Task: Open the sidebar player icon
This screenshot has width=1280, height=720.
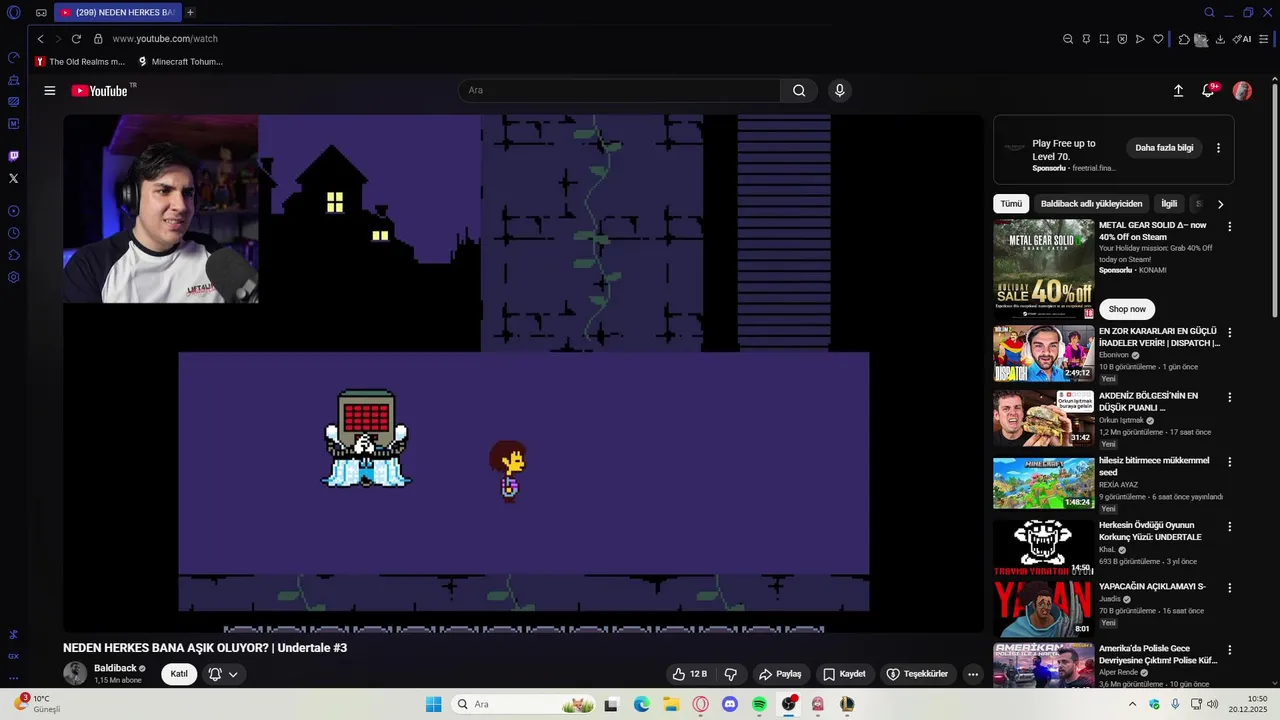Action: tap(13, 211)
